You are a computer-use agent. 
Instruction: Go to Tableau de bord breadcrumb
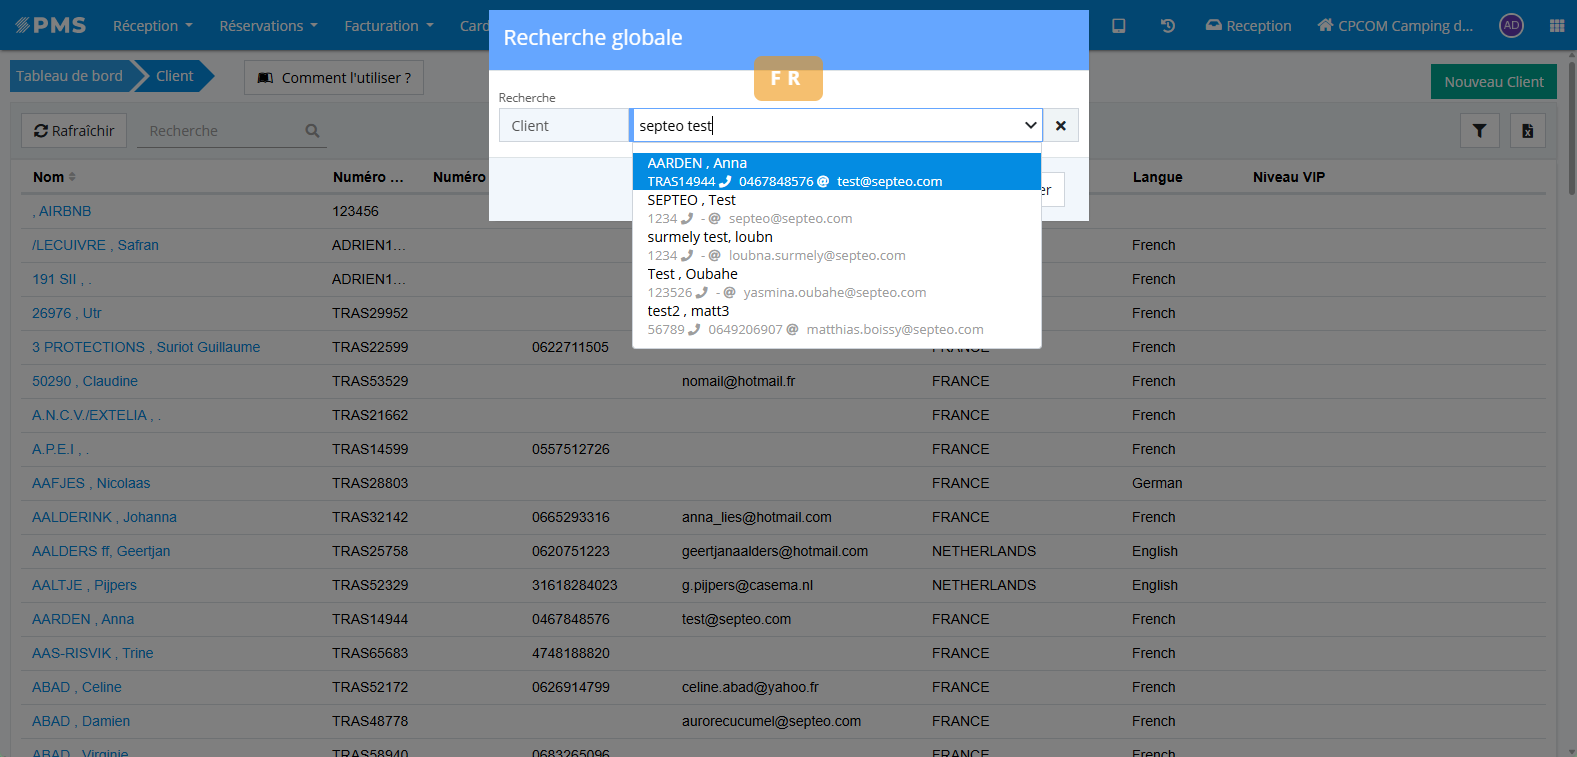(69, 76)
